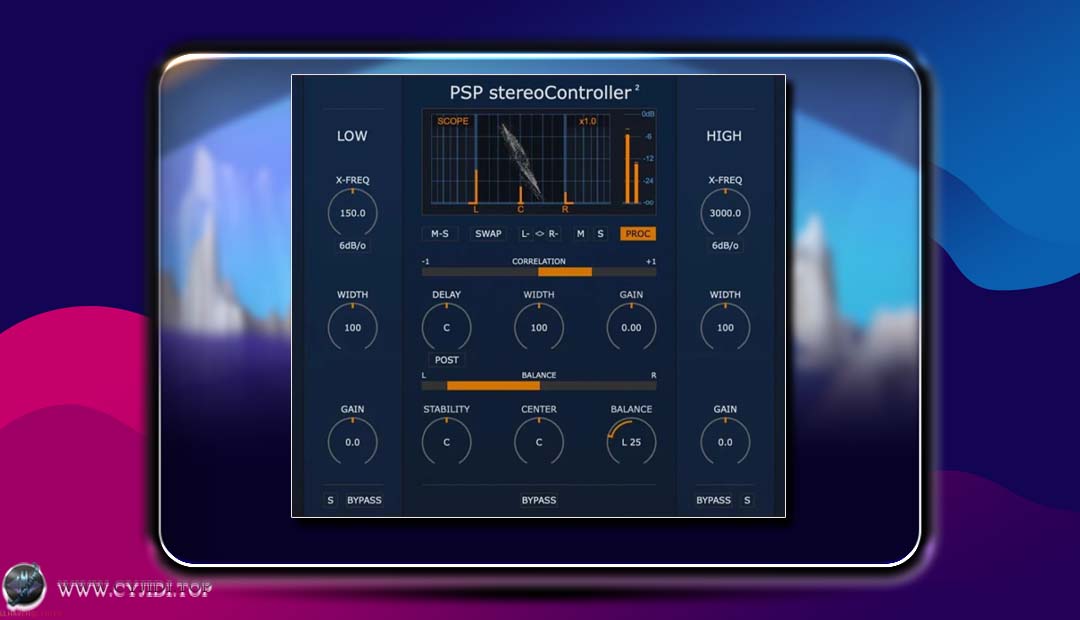This screenshot has width=1080, height=620.
Task: Click the STABILITY knob
Action: [x=447, y=442]
